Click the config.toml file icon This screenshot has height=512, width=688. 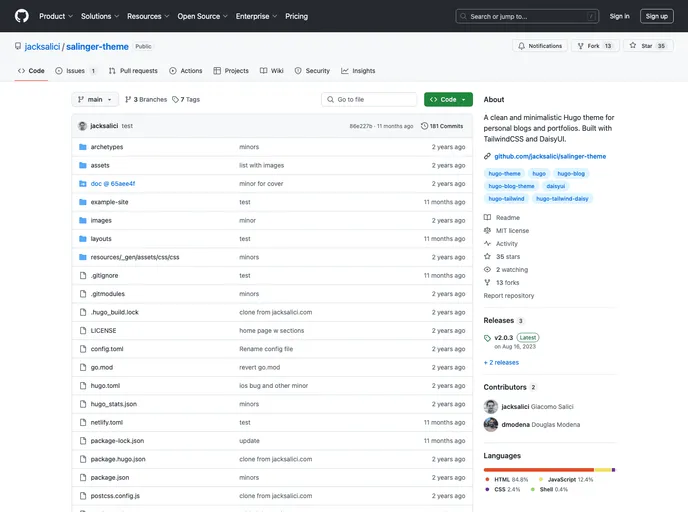pyautogui.click(x=82, y=349)
